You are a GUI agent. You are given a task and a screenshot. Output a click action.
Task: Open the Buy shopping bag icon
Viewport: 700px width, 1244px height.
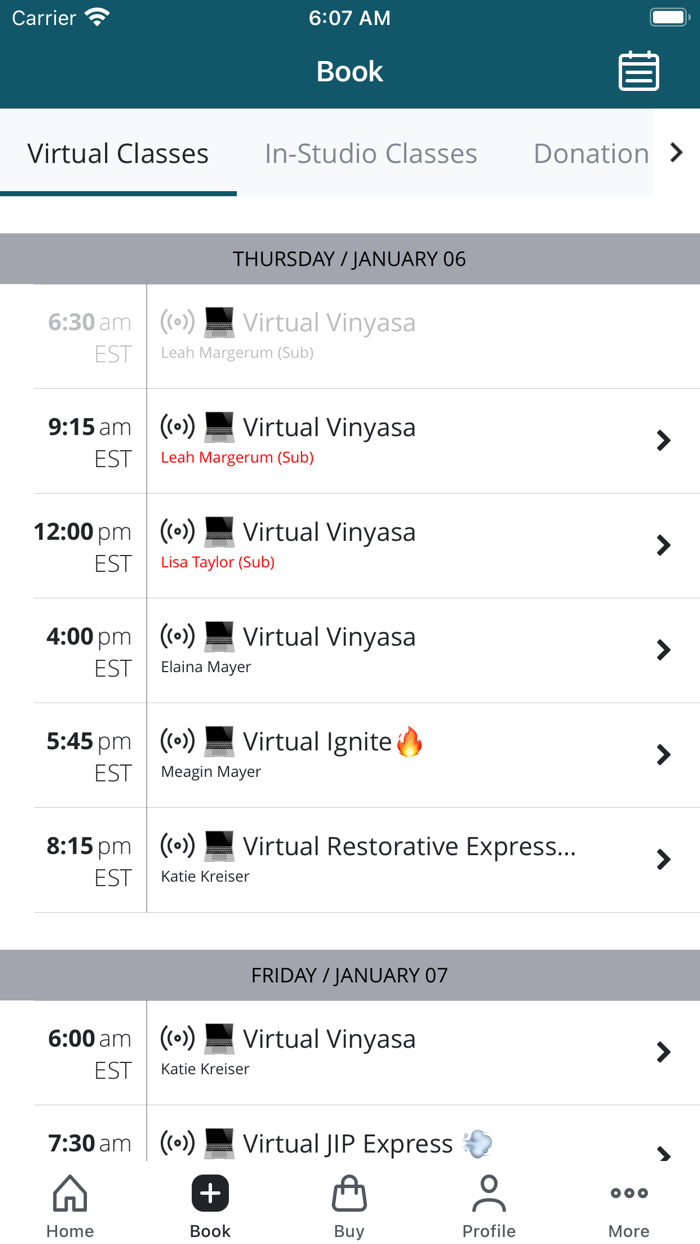tap(349, 1194)
